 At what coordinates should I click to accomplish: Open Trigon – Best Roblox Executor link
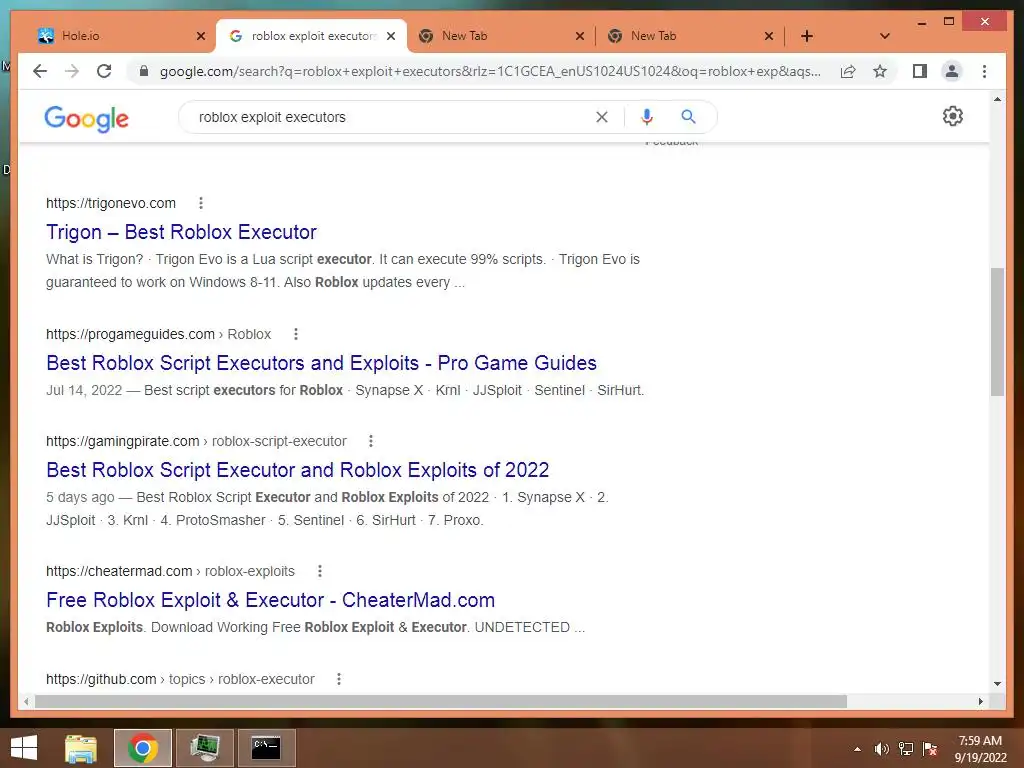pyautogui.click(x=181, y=232)
